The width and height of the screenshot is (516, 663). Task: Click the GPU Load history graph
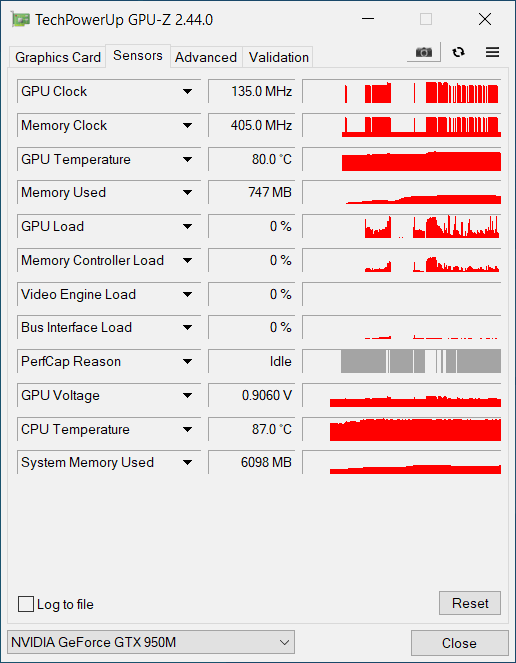pos(402,226)
